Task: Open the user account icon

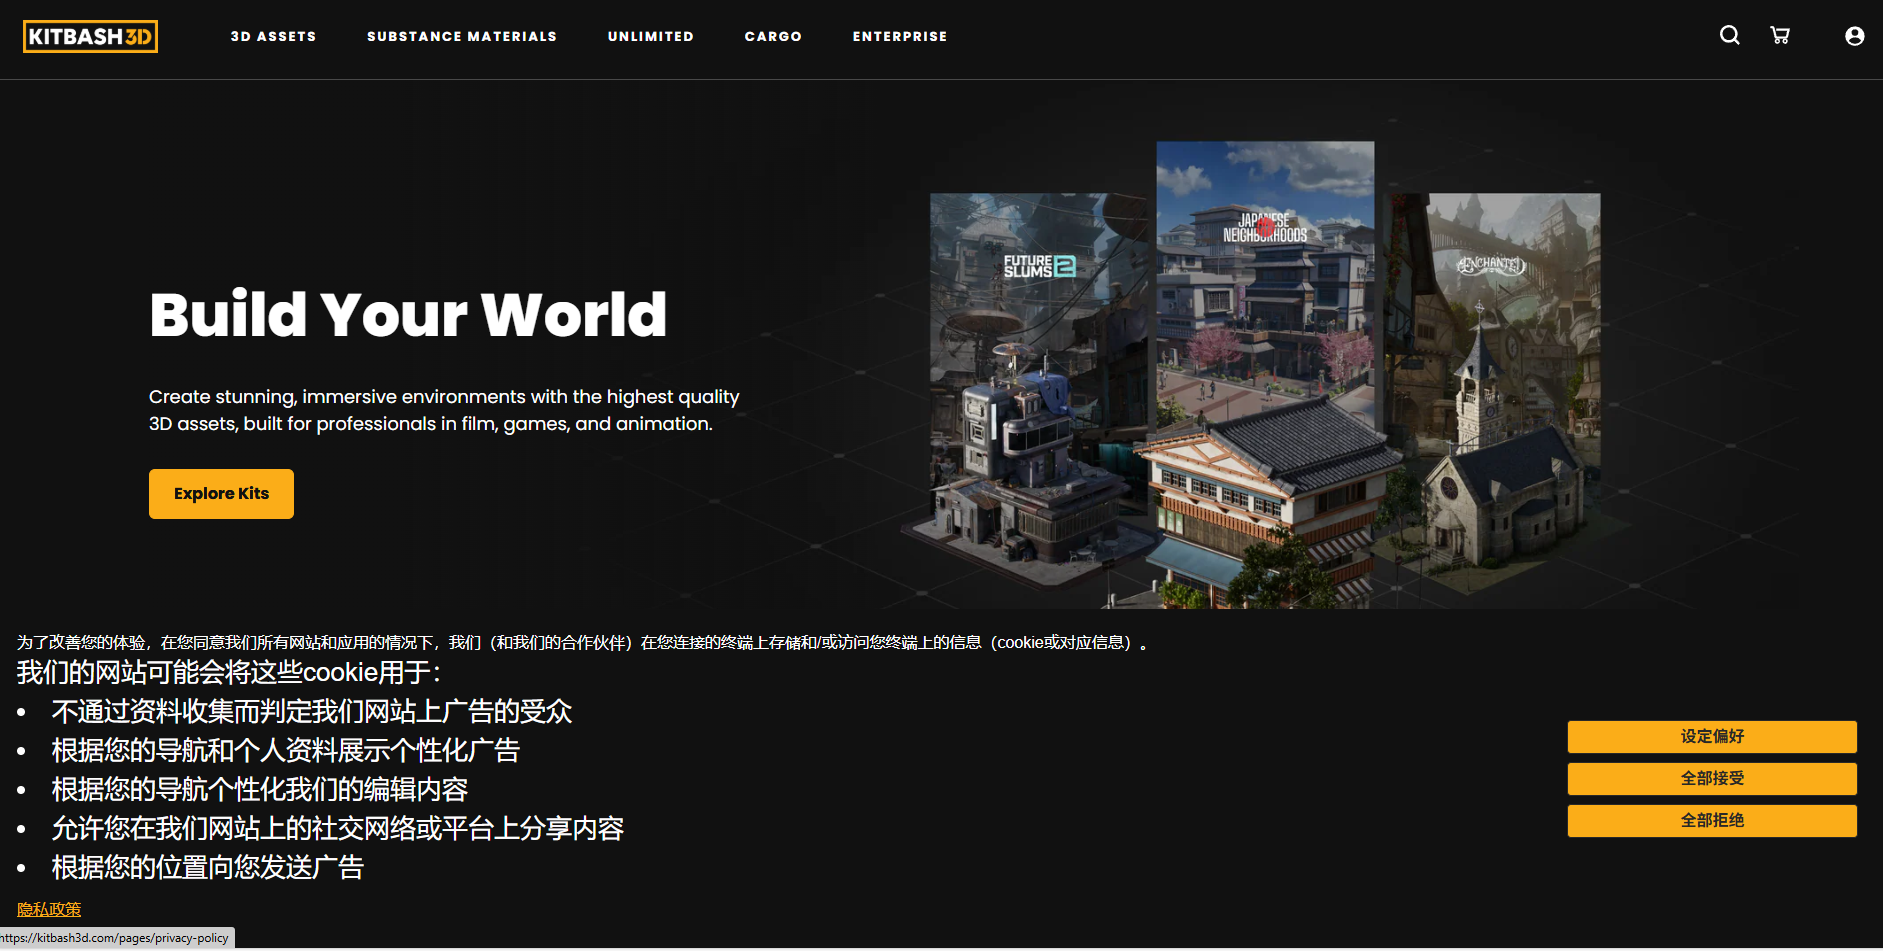Action: (x=1854, y=36)
